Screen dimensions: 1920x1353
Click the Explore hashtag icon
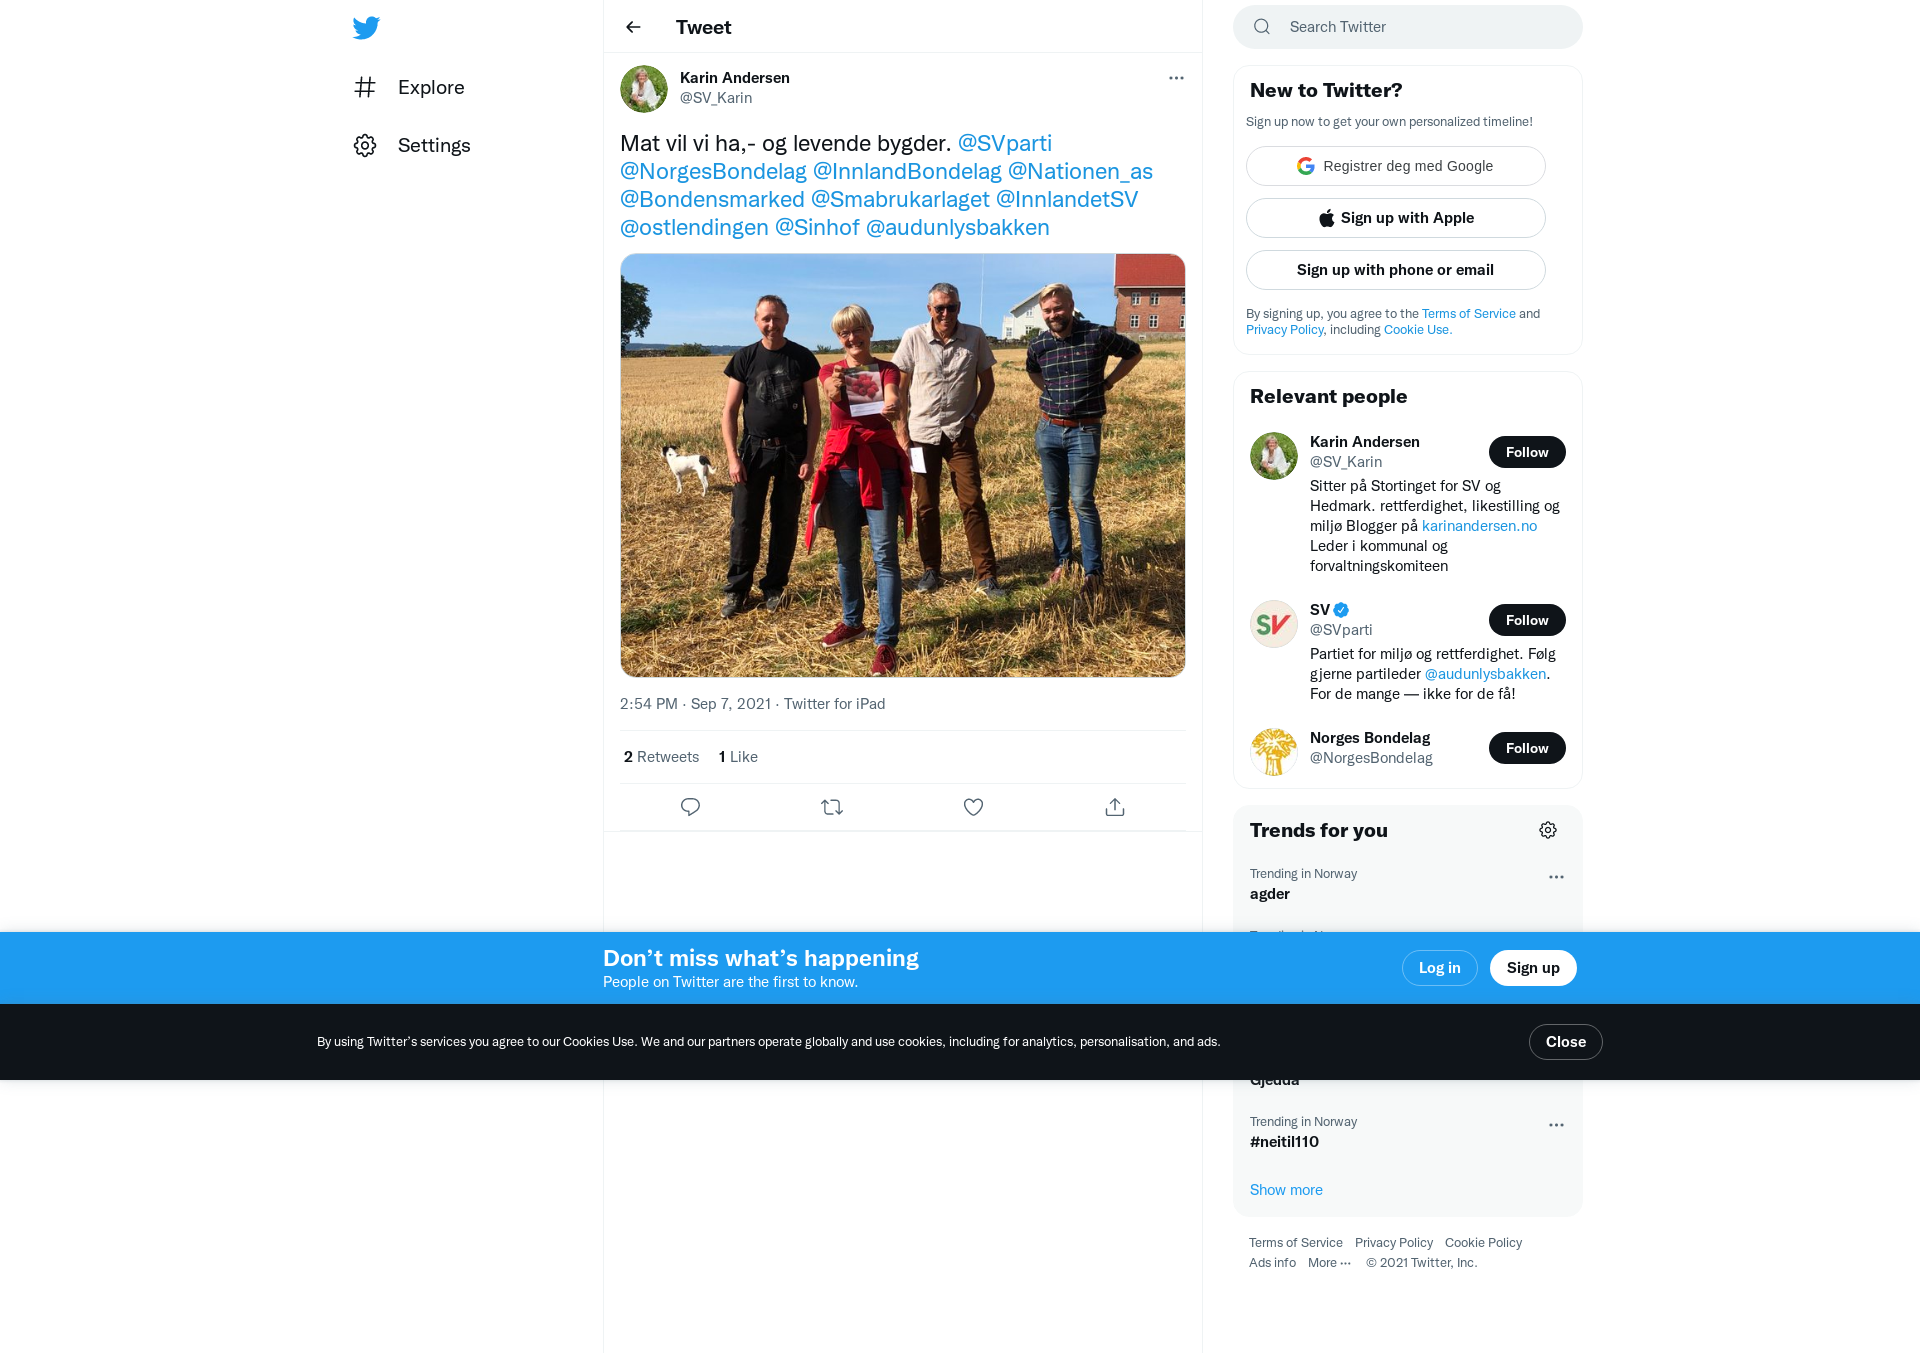(x=365, y=87)
